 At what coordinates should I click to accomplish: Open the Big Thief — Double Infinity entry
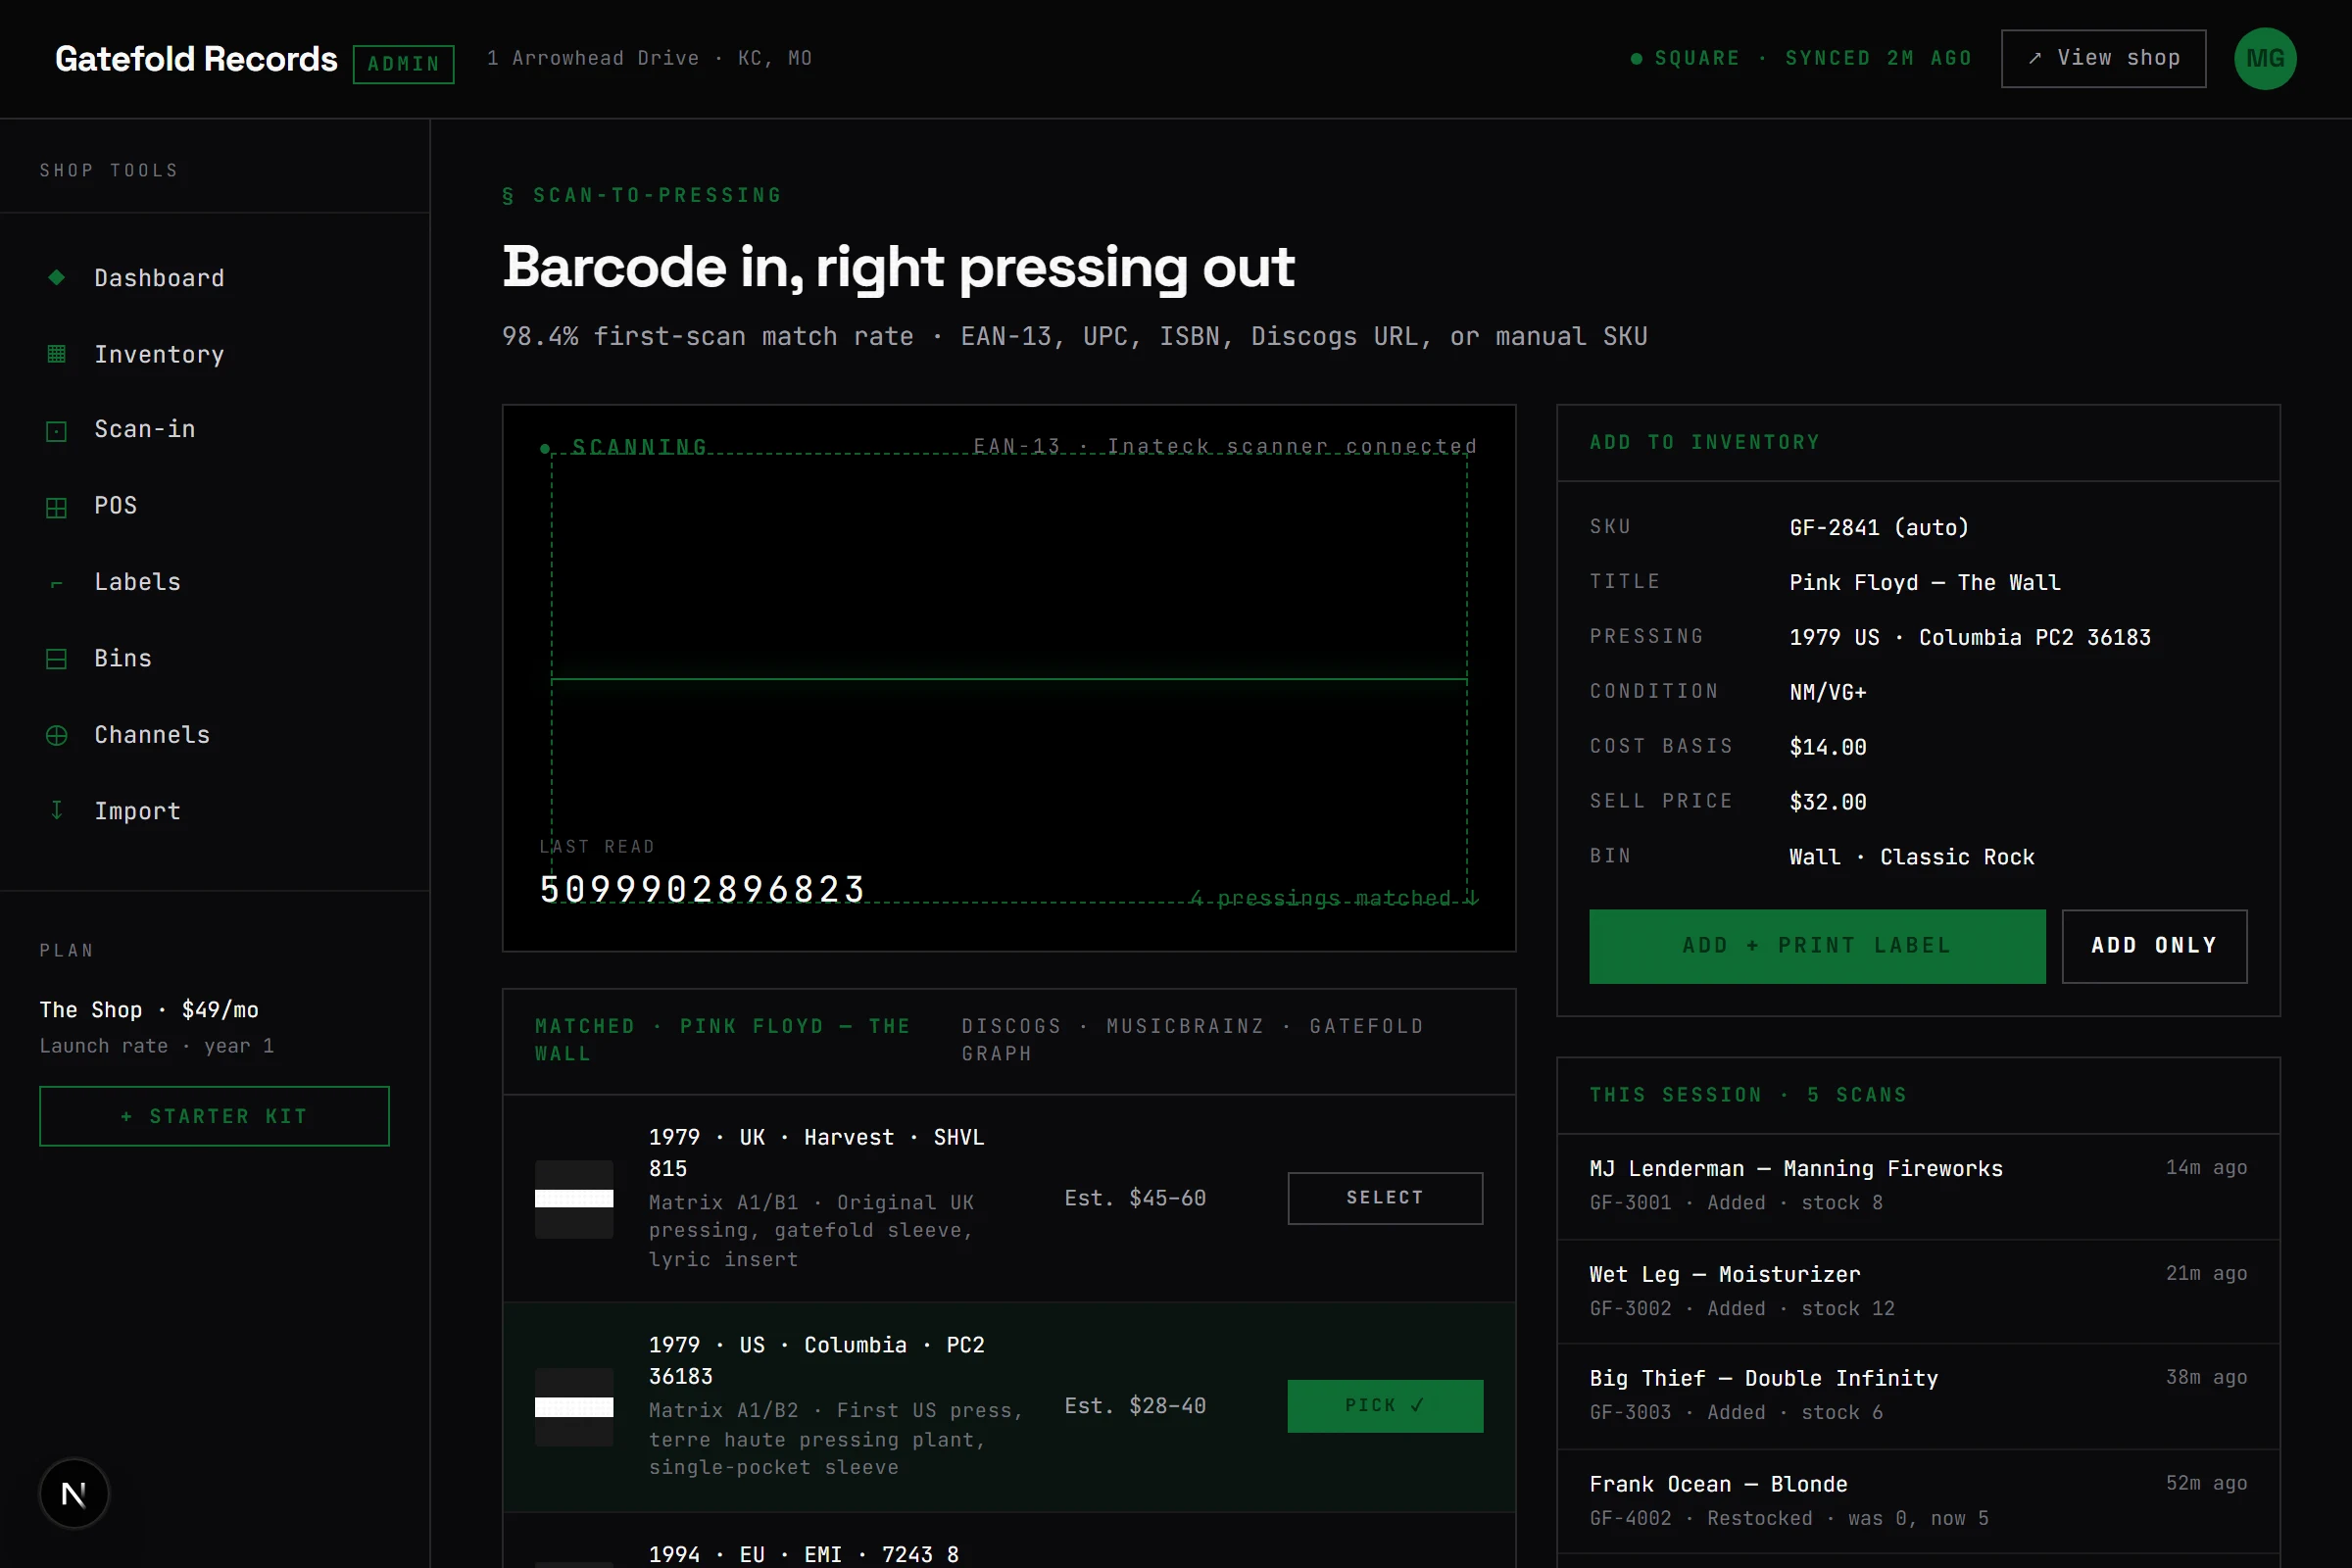[x=1918, y=1396]
